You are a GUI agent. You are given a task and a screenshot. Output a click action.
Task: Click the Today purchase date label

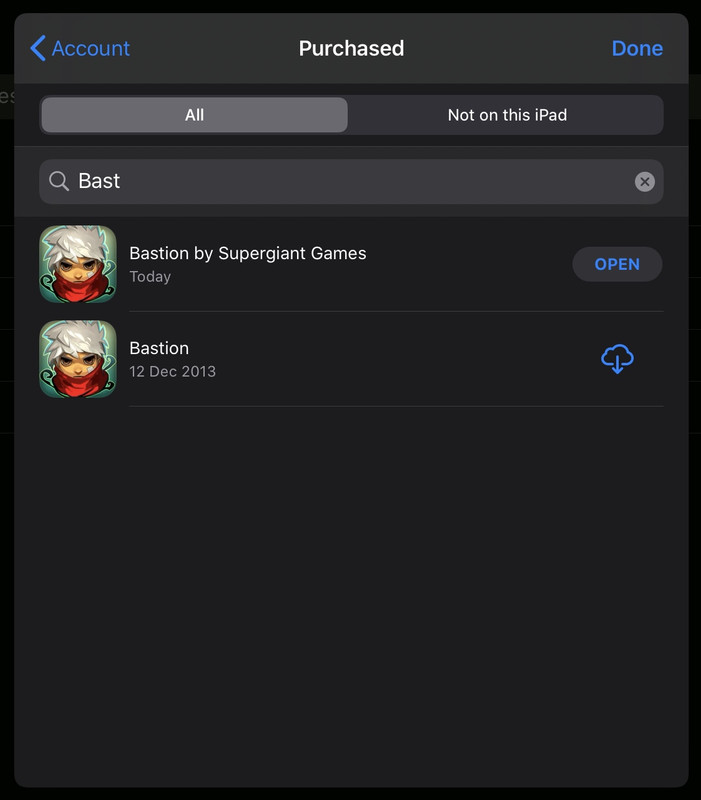(x=150, y=277)
